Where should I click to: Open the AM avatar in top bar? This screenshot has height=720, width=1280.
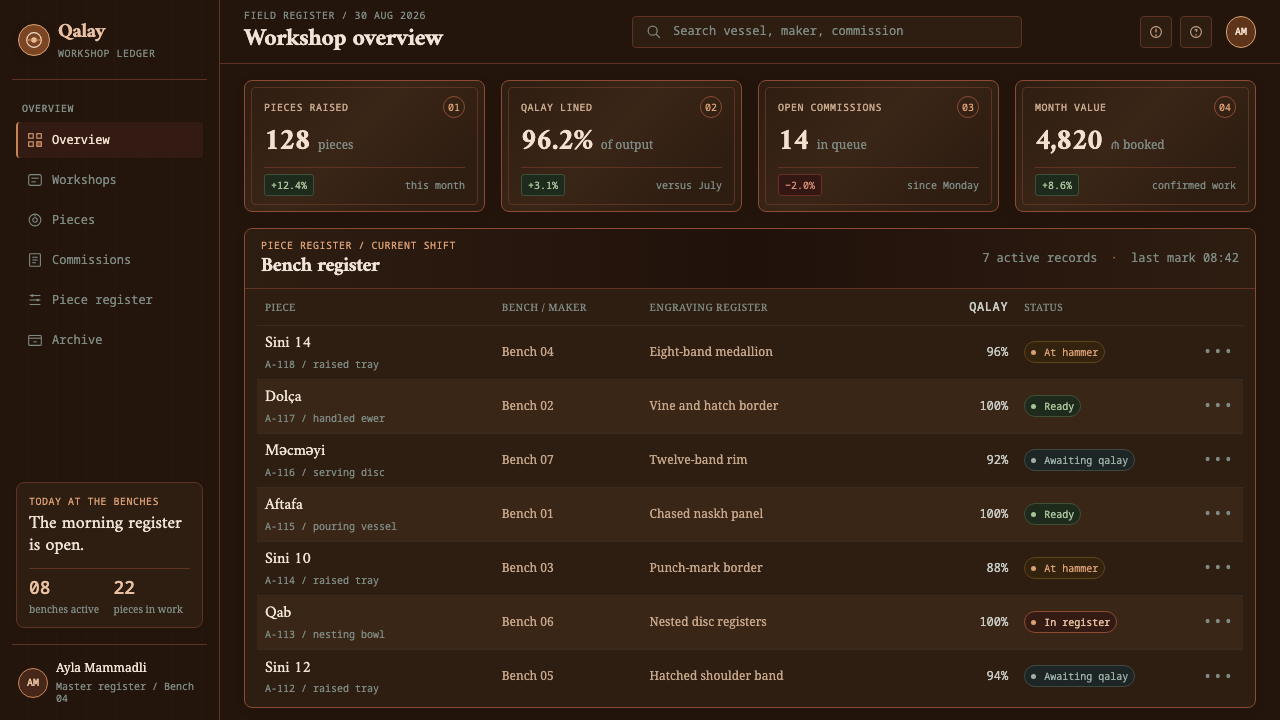click(x=1241, y=32)
